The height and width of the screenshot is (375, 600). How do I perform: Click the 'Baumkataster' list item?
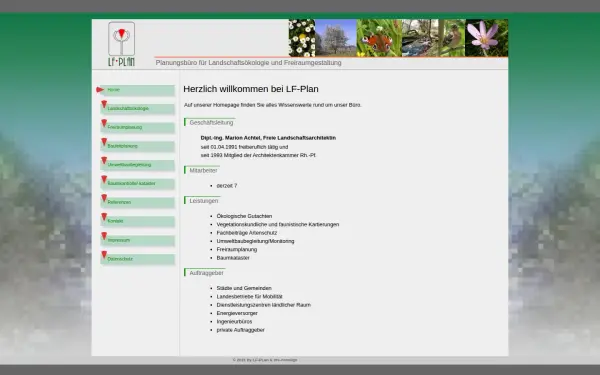pos(233,258)
